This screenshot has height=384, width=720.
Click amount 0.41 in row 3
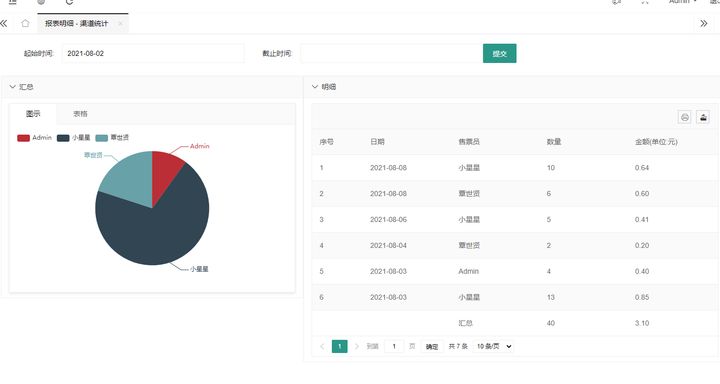[642, 220]
